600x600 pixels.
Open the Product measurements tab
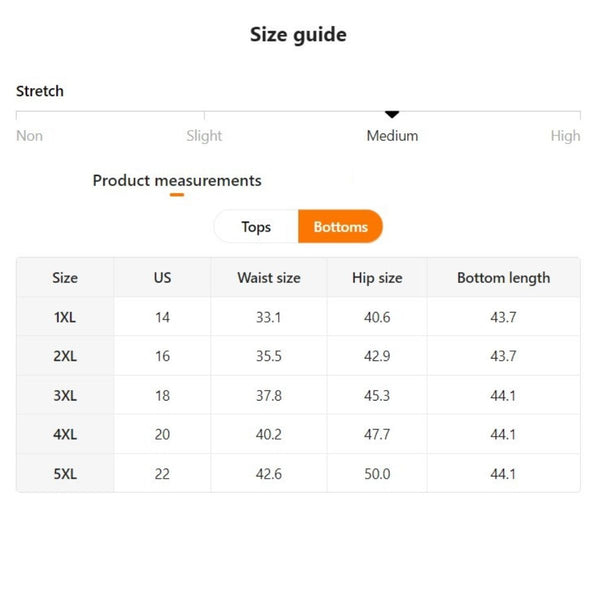click(177, 181)
